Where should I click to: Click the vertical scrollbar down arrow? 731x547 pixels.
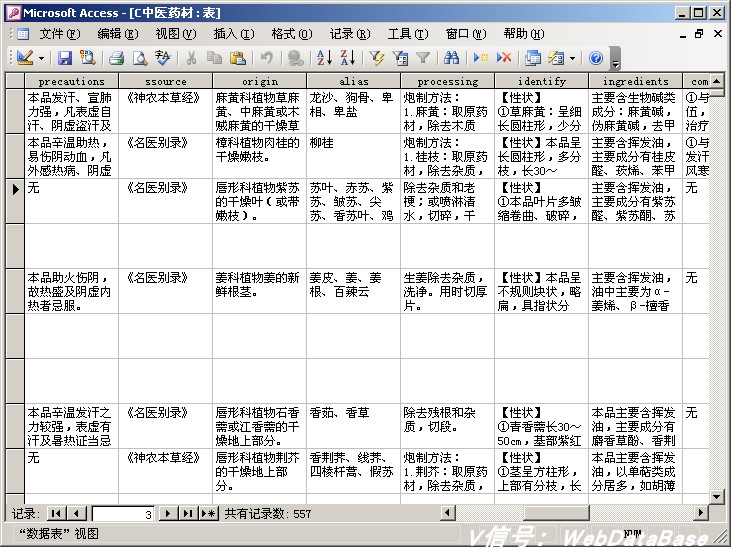tap(717, 496)
